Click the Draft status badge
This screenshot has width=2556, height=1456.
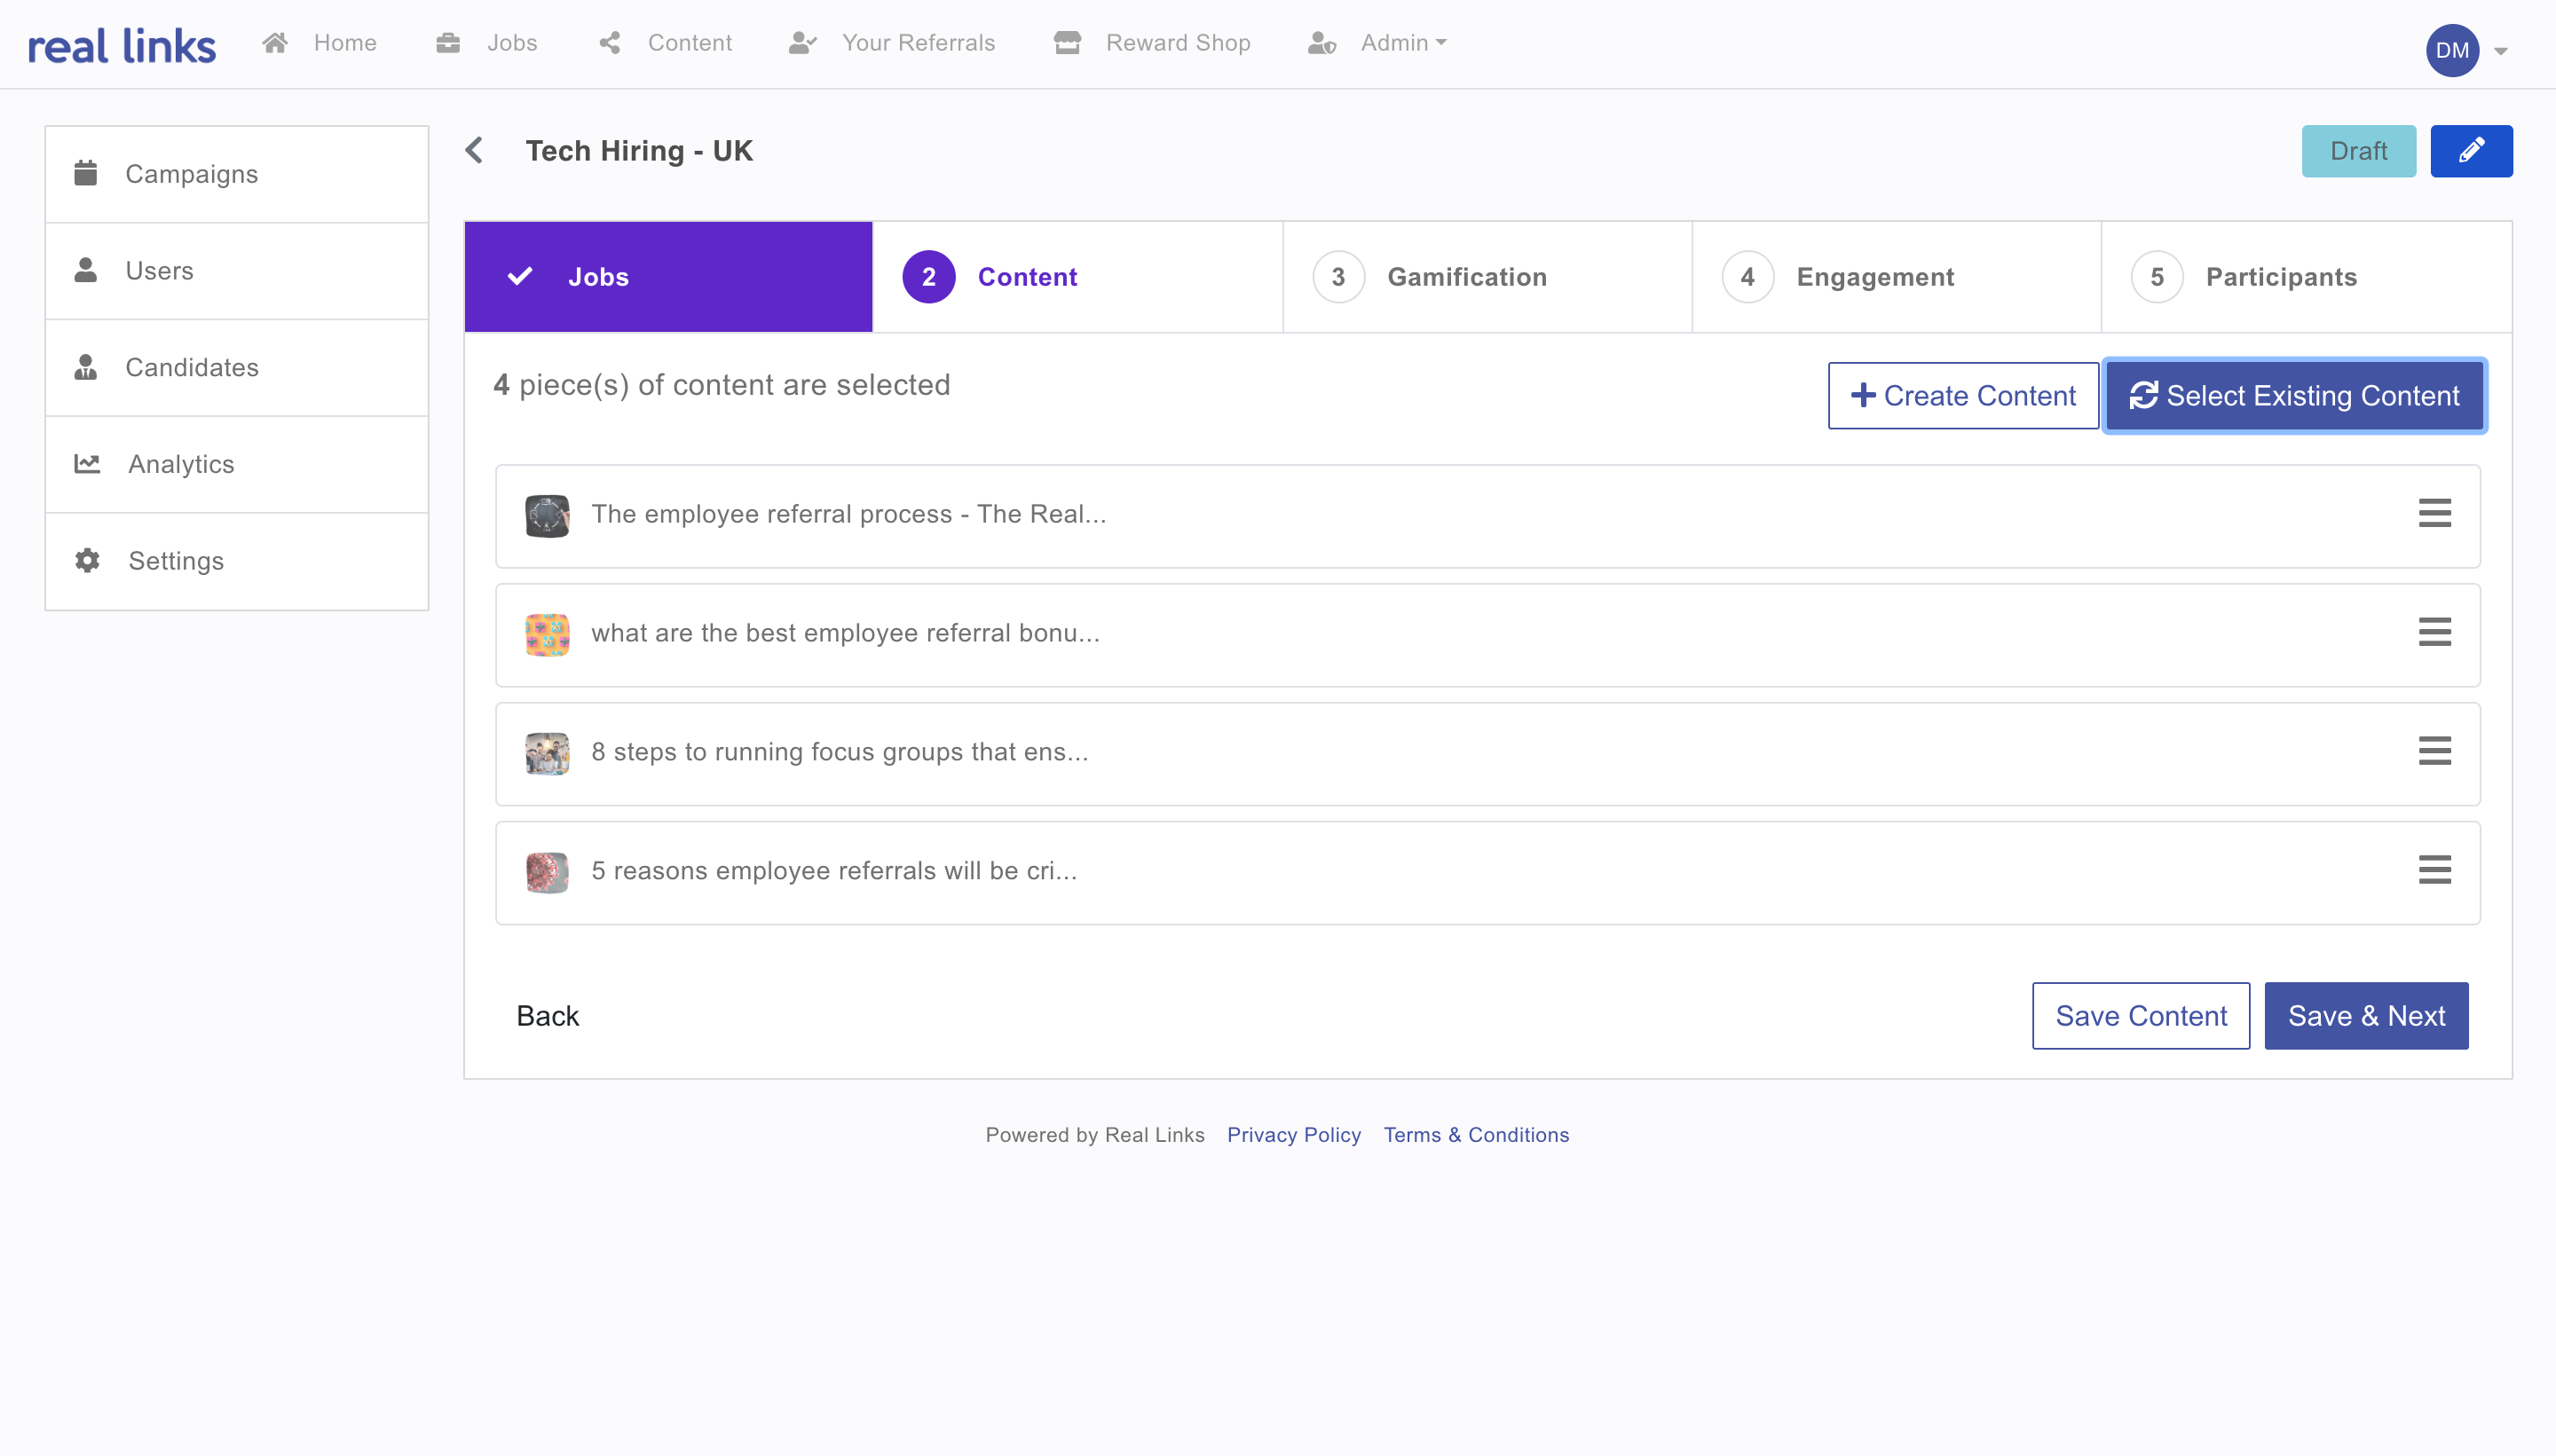point(2357,151)
